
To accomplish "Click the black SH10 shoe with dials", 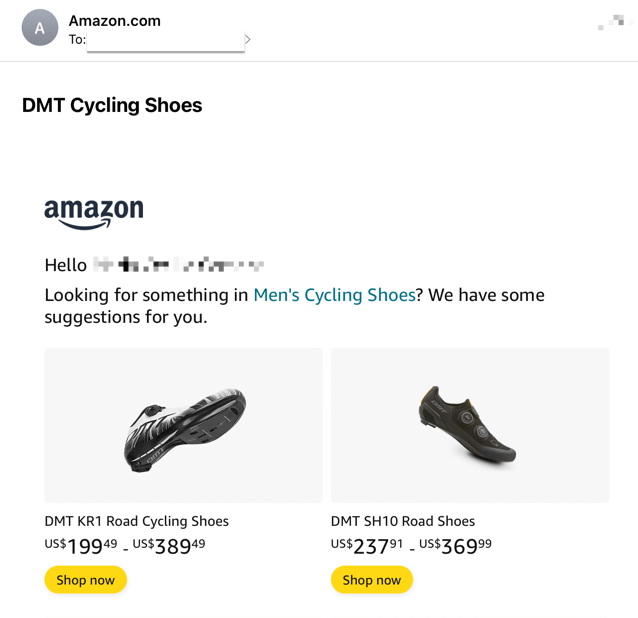I will coord(468,424).
